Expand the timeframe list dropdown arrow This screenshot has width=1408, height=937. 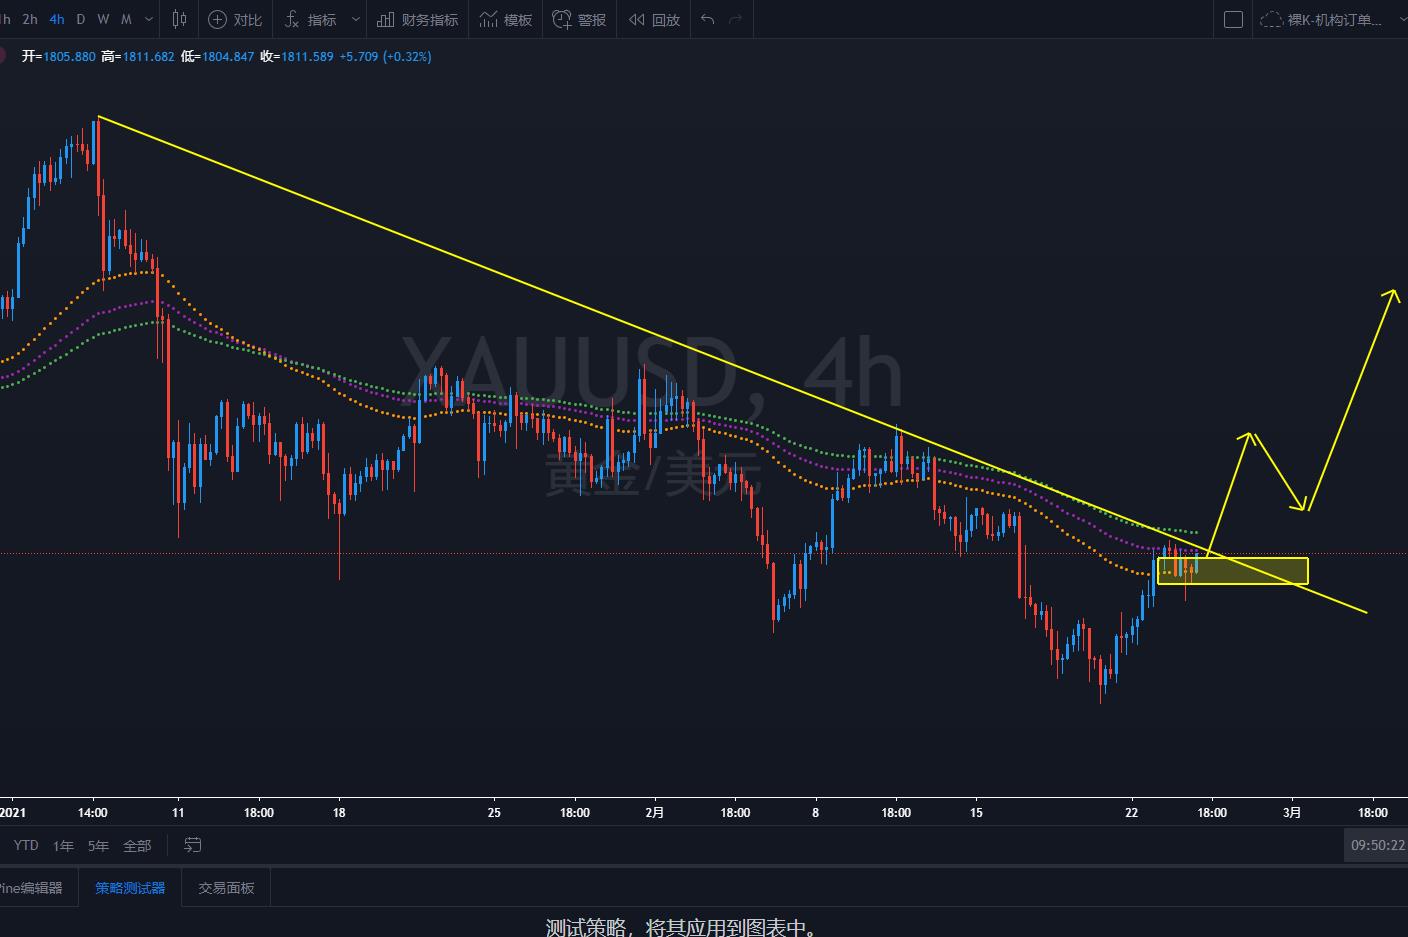pos(149,19)
